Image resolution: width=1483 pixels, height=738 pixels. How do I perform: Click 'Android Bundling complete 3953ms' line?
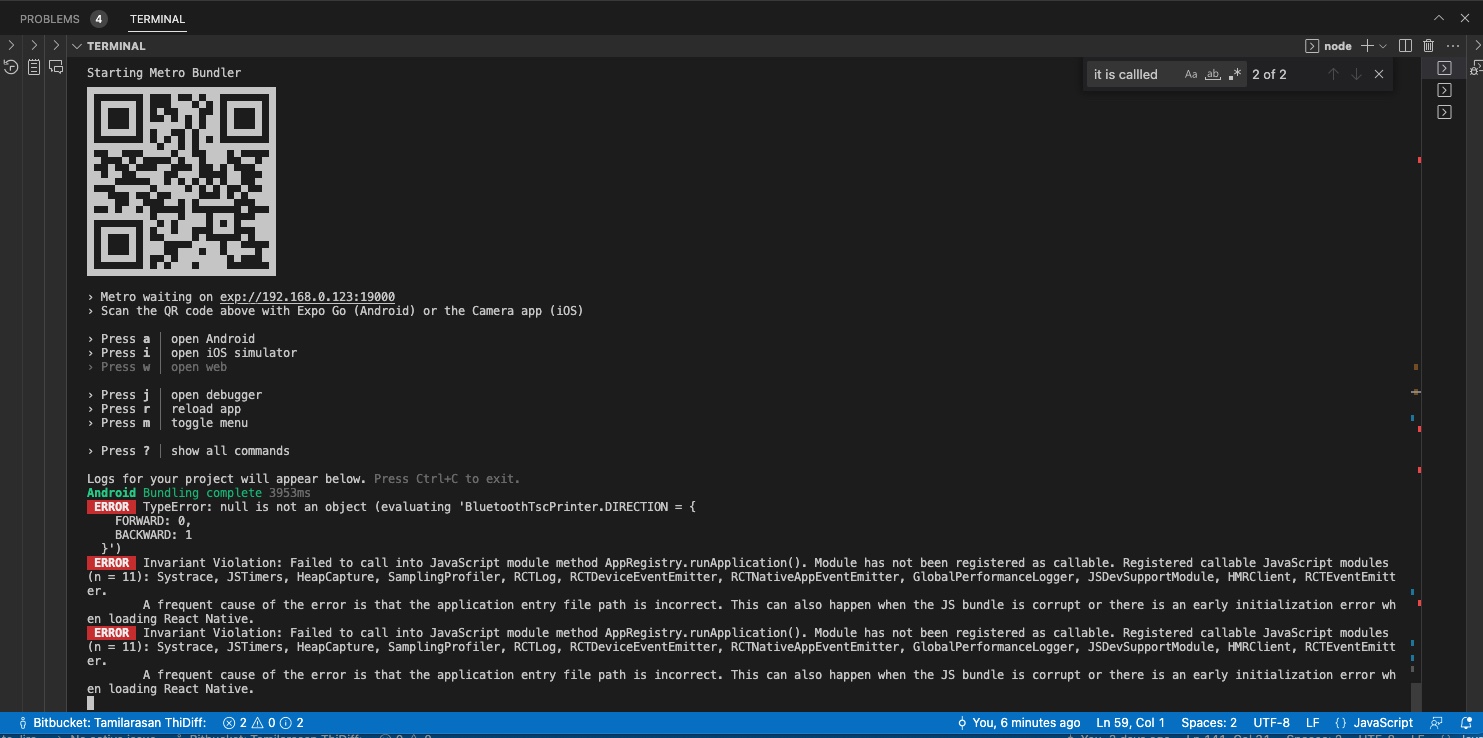click(199, 493)
